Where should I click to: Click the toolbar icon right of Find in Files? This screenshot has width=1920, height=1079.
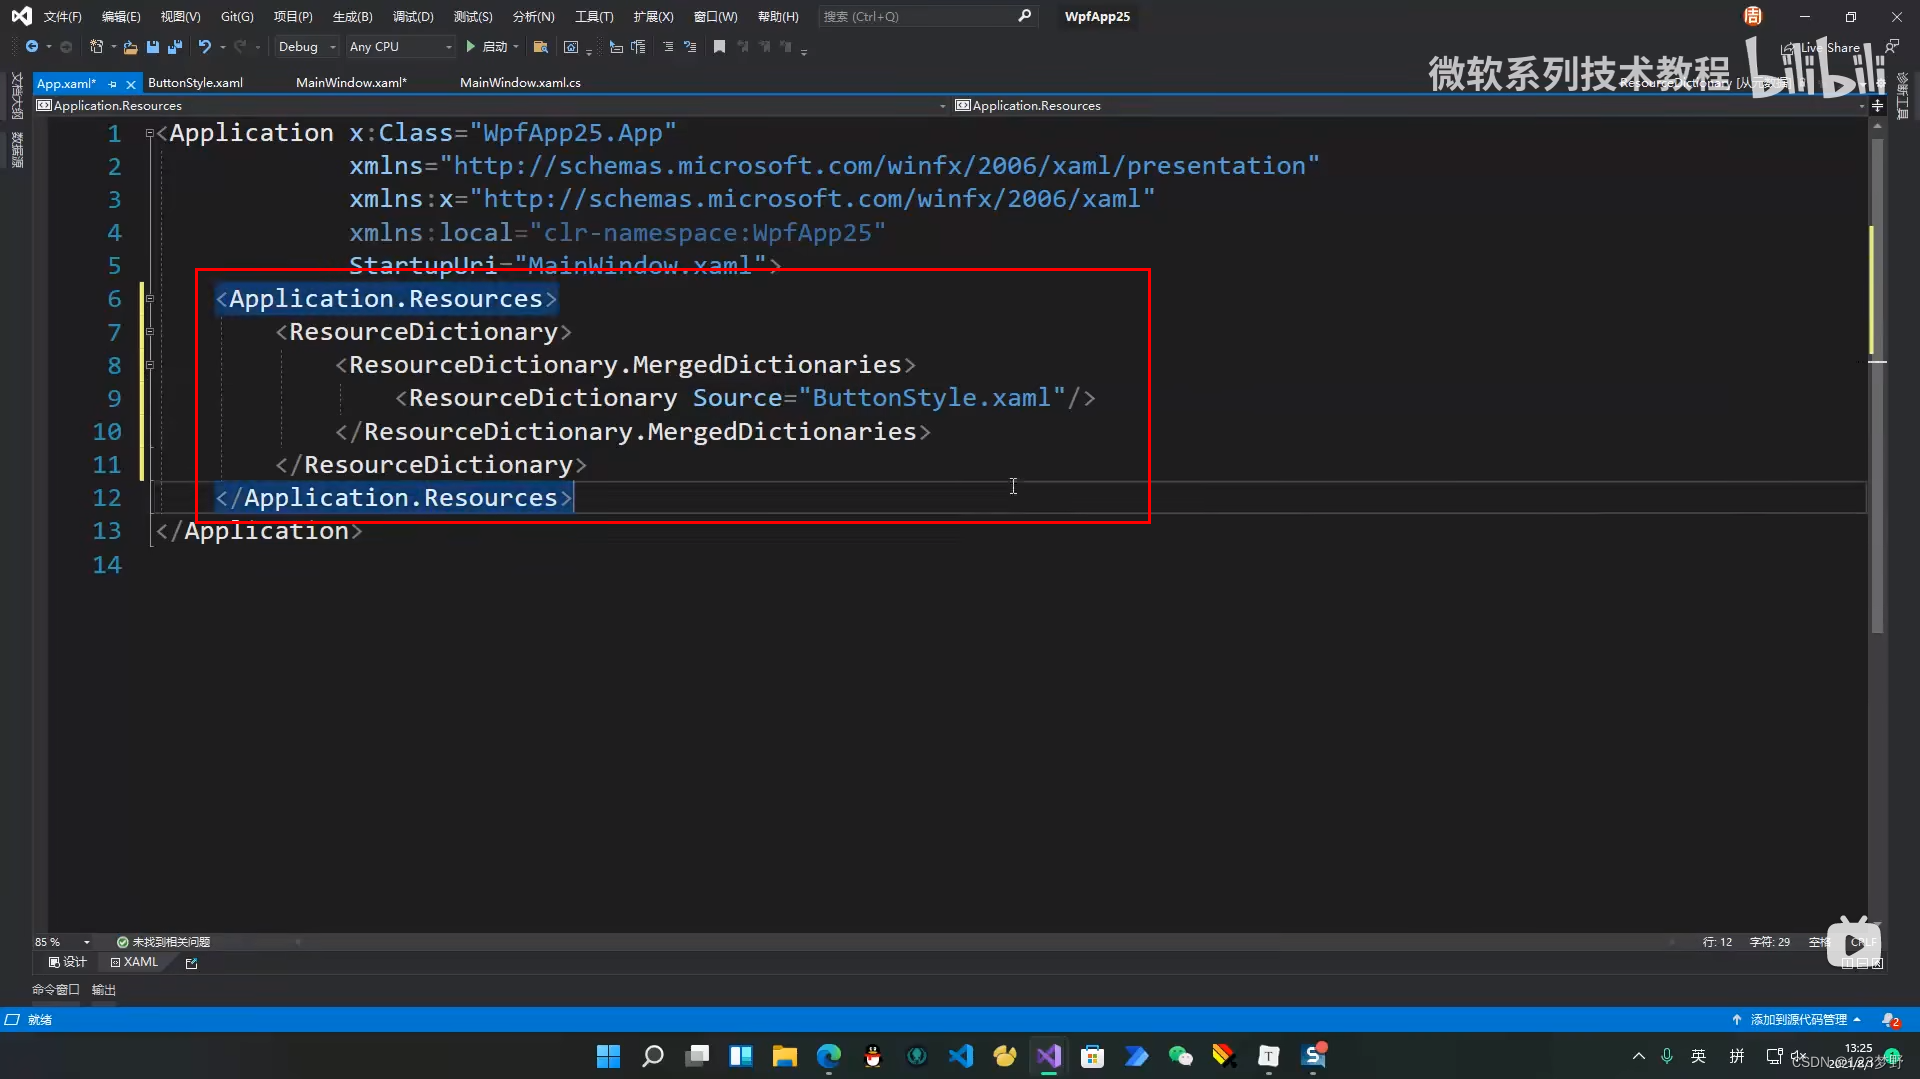click(x=571, y=47)
